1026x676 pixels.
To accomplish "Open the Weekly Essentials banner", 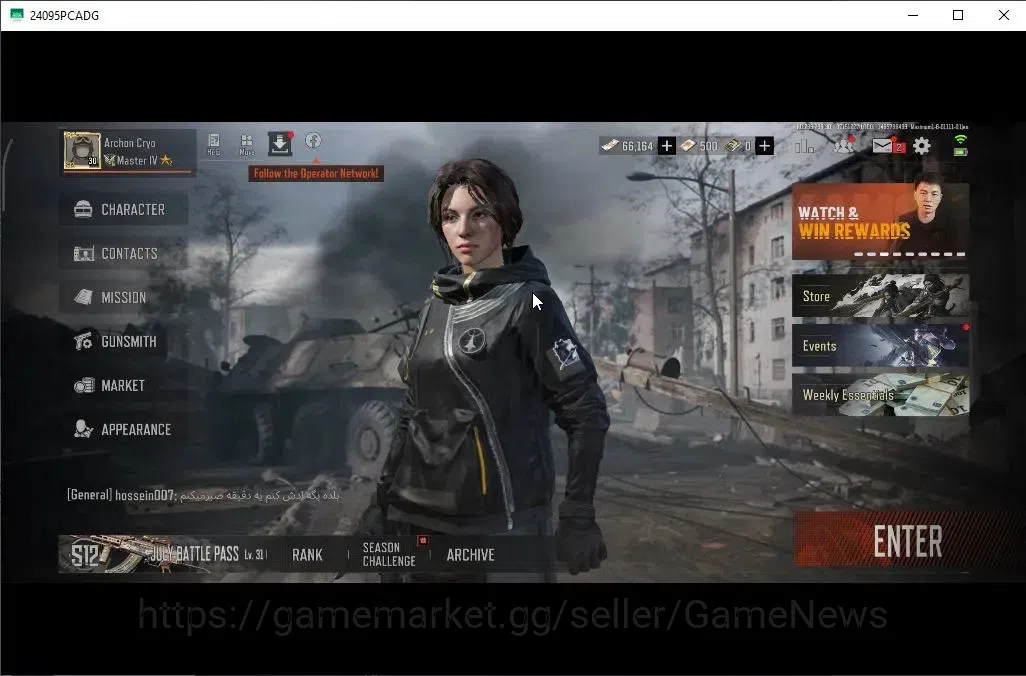I will (881, 395).
